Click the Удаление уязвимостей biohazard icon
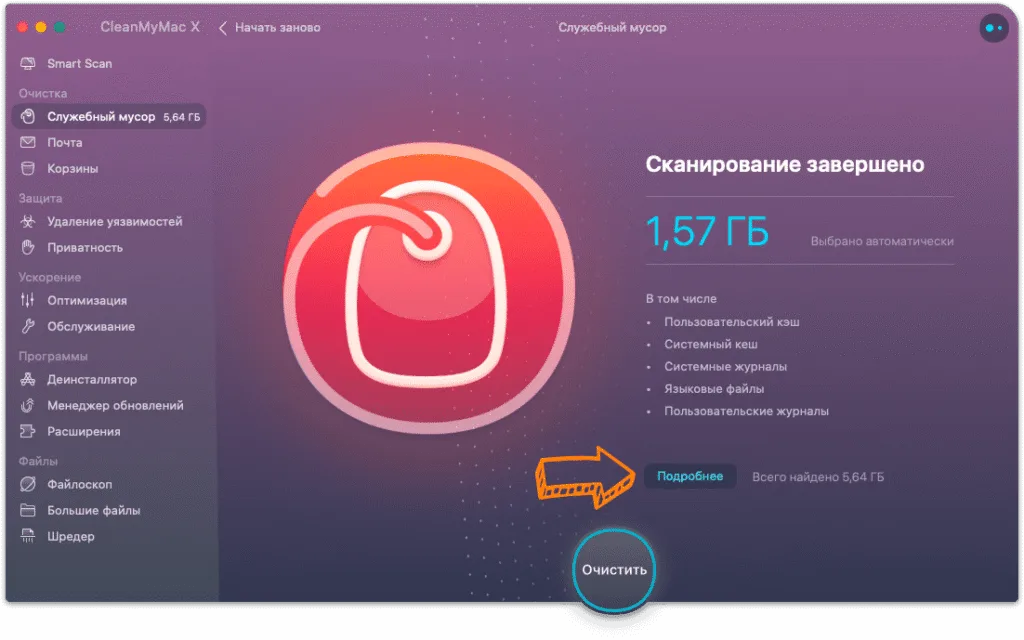The height and width of the screenshot is (640, 1024). click(x=27, y=221)
